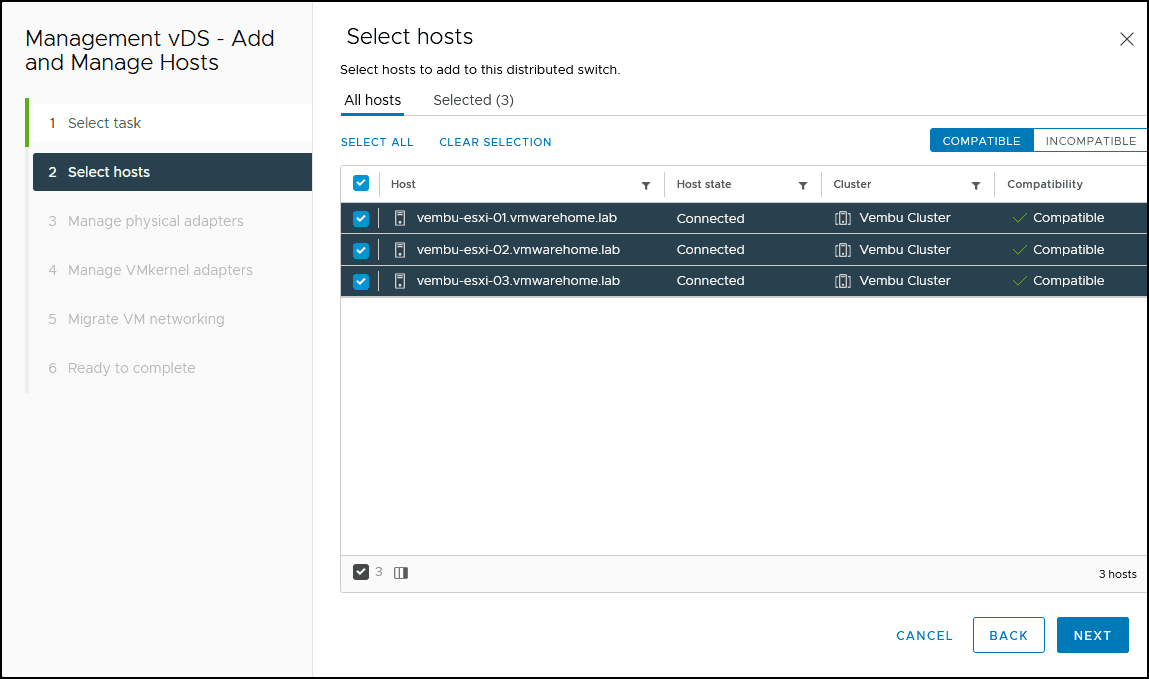Image resolution: width=1149 pixels, height=679 pixels.
Task: Uncheck the vembu-esxi-03 host checkbox
Action: [x=361, y=281]
